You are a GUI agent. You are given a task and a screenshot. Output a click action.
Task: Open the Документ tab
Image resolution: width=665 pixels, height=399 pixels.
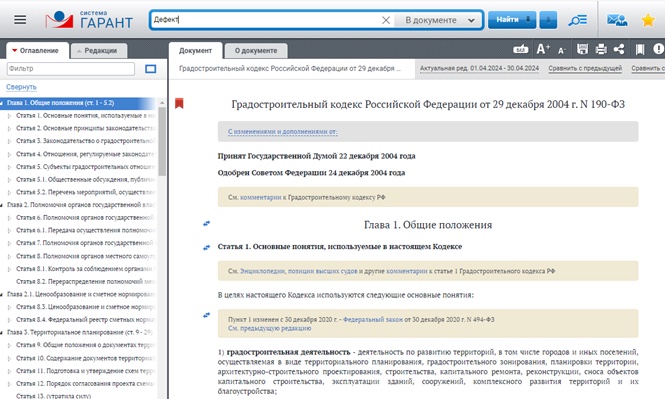tap(195, 50)
